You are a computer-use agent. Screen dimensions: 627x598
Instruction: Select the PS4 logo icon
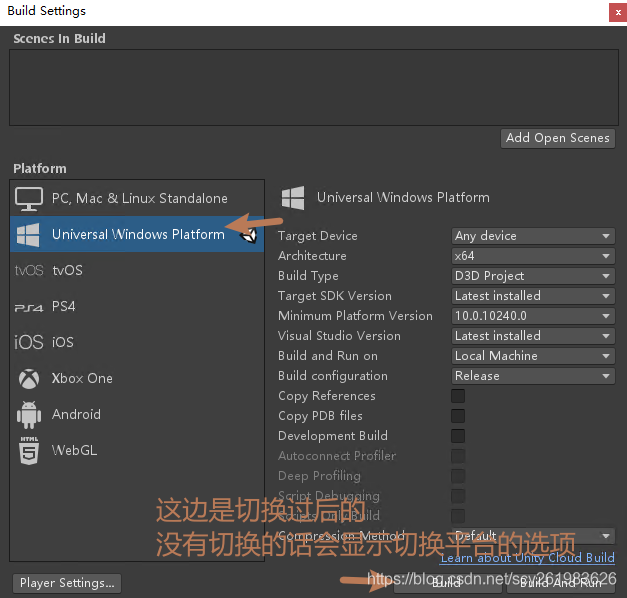(x=29, y=308)
